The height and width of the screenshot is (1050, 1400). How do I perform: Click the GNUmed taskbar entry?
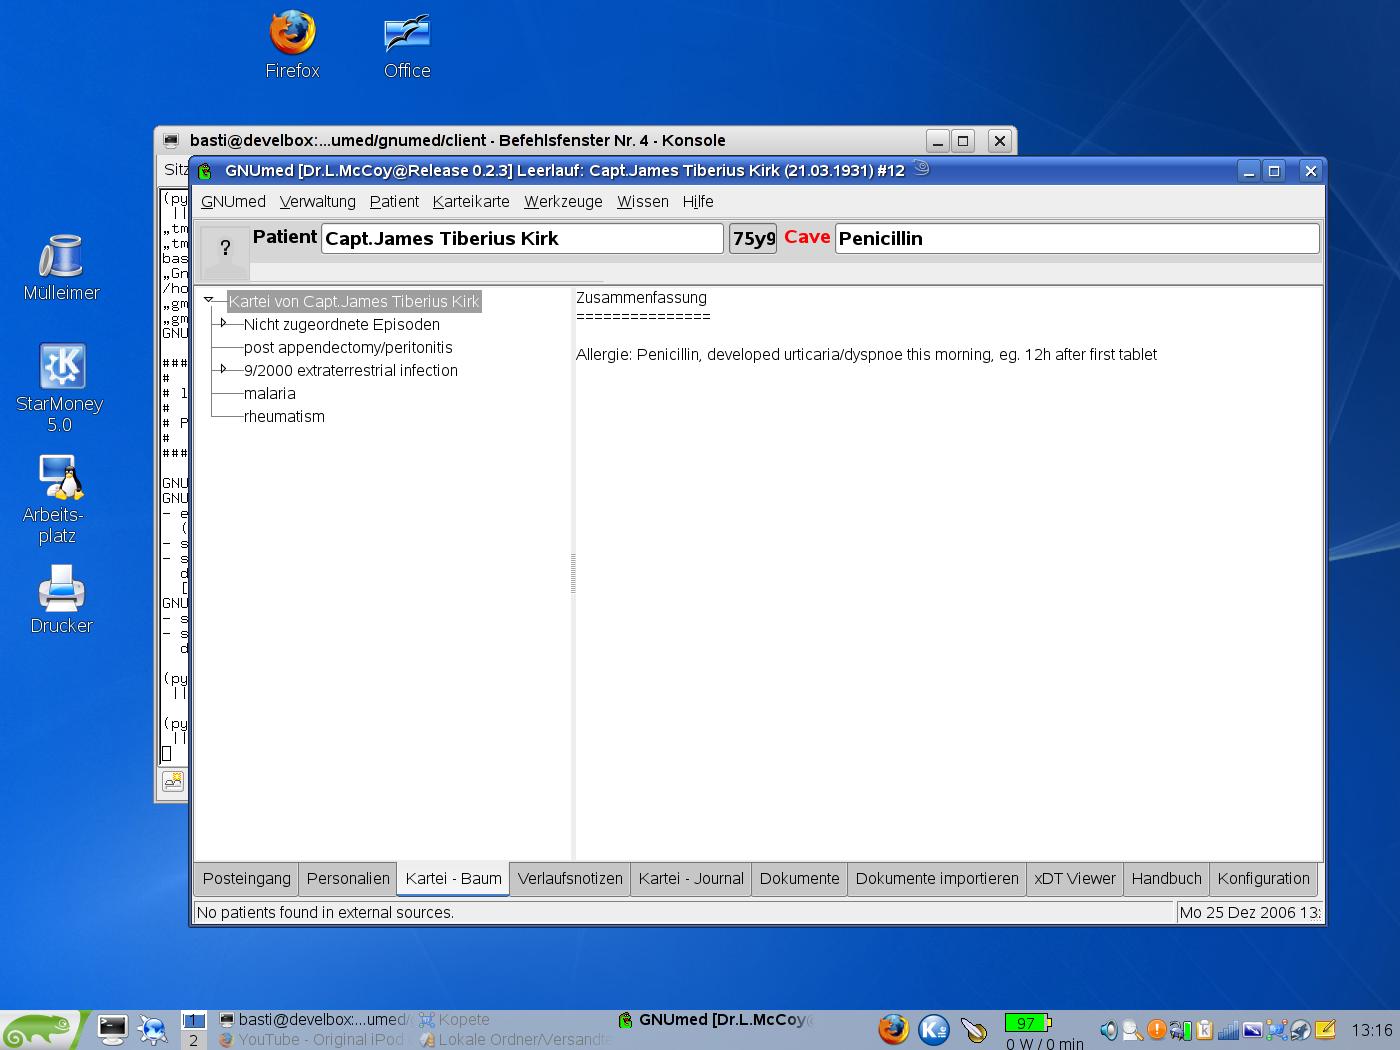(716, 1020)
